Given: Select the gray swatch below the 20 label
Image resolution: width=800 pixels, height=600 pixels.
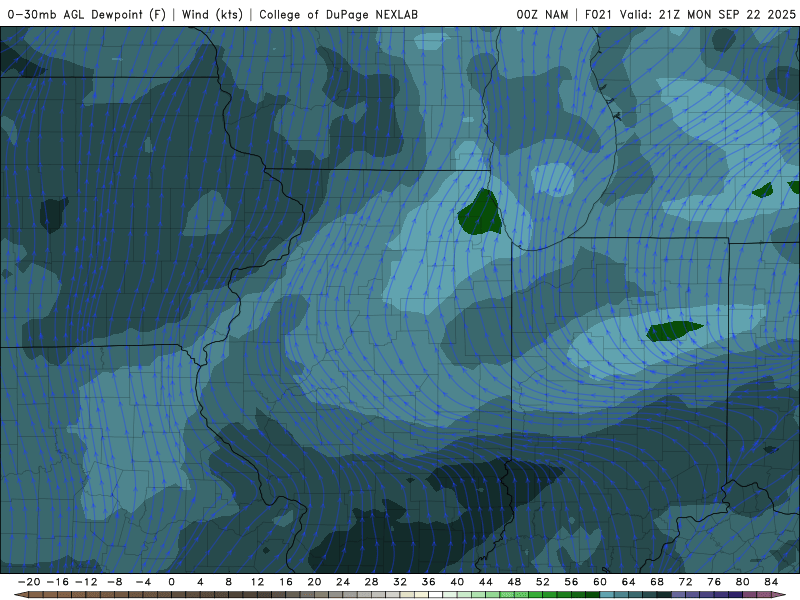Looking at the screenshot, I should coord(321,595).
